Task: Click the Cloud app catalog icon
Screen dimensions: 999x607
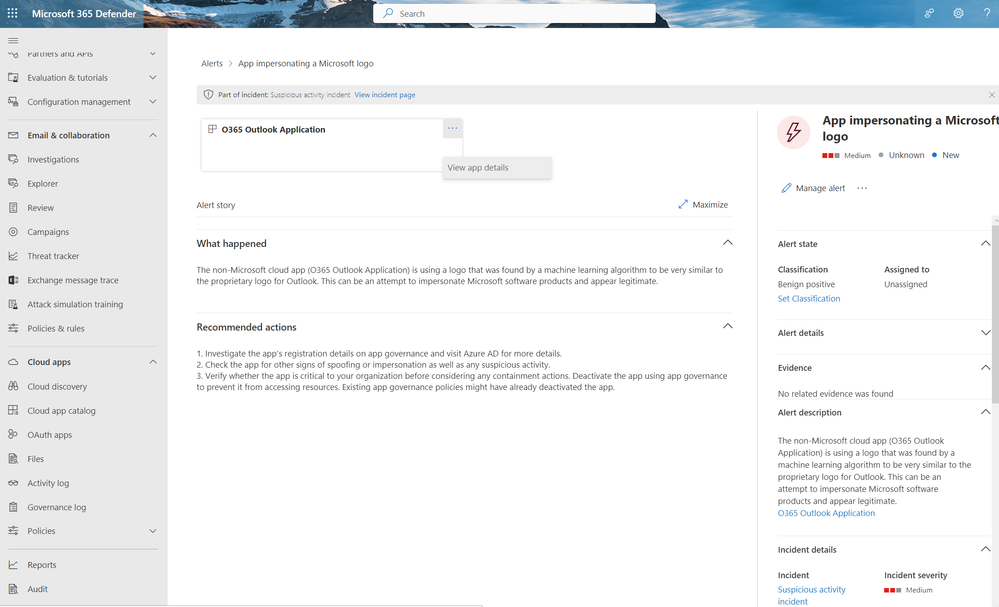Action: point(13,411)
